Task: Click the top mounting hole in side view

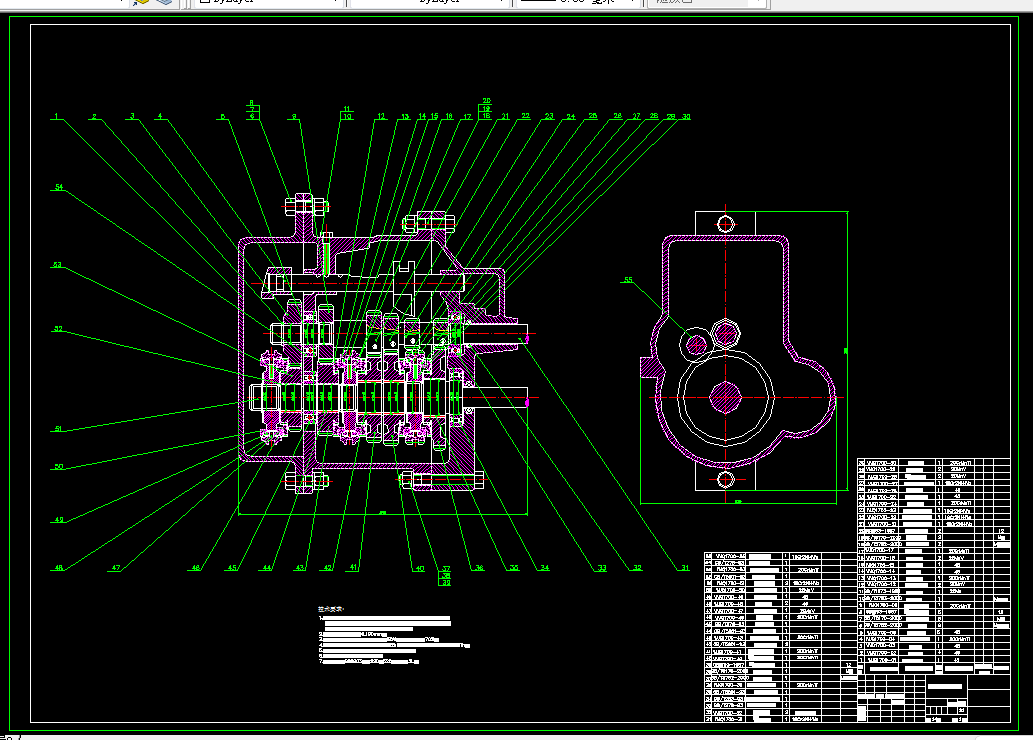Action: coord(725,224)
